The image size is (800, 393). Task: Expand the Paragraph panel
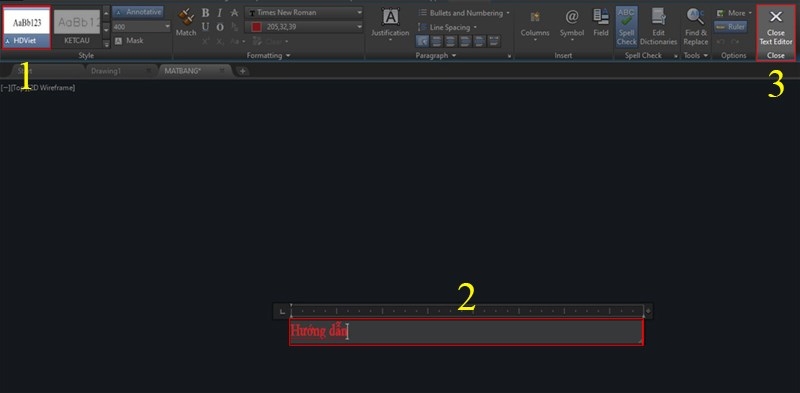click(436, 55)
